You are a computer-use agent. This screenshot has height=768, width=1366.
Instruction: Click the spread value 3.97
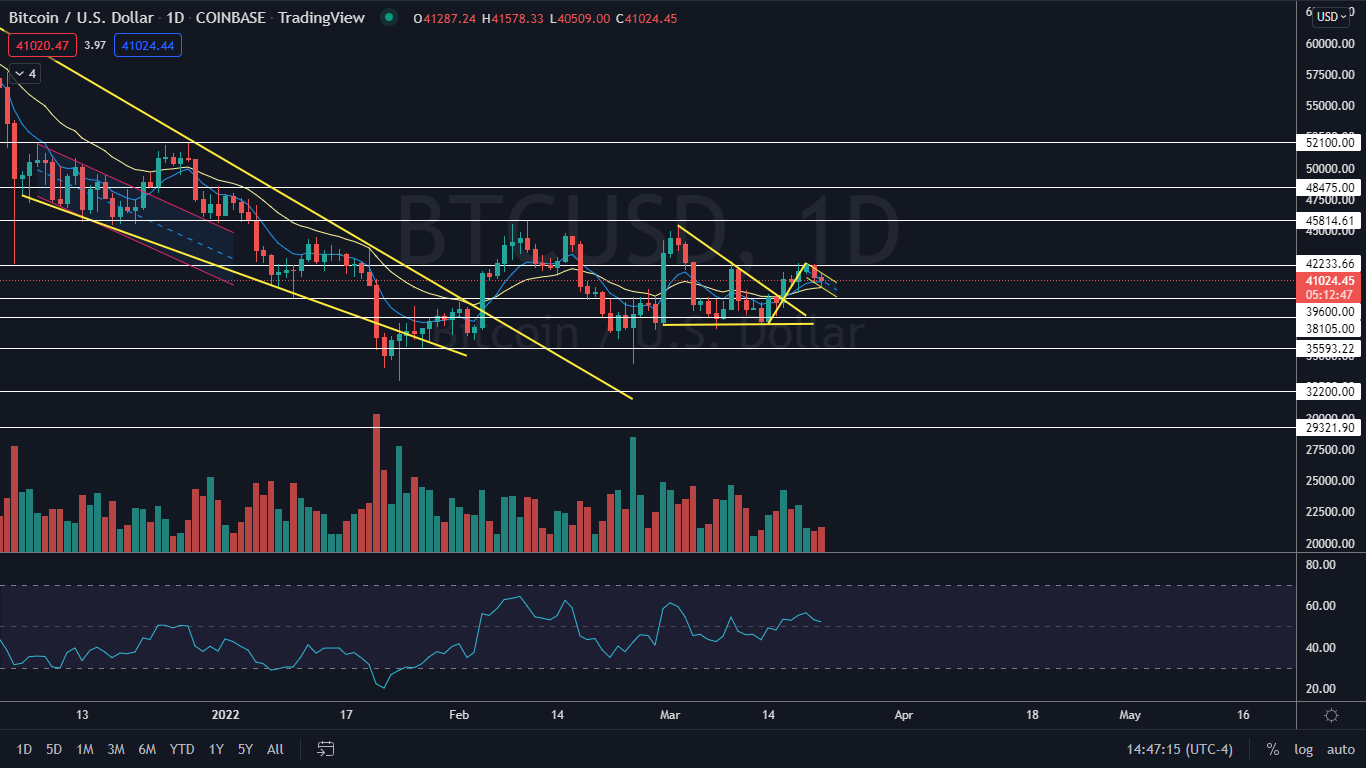click(94, 45)
